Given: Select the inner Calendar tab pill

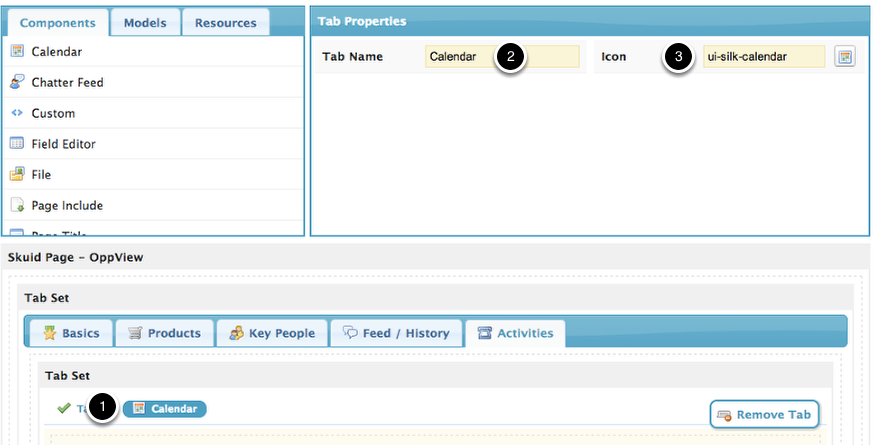Looking at the screenshot, I should [x=164, y=408].
